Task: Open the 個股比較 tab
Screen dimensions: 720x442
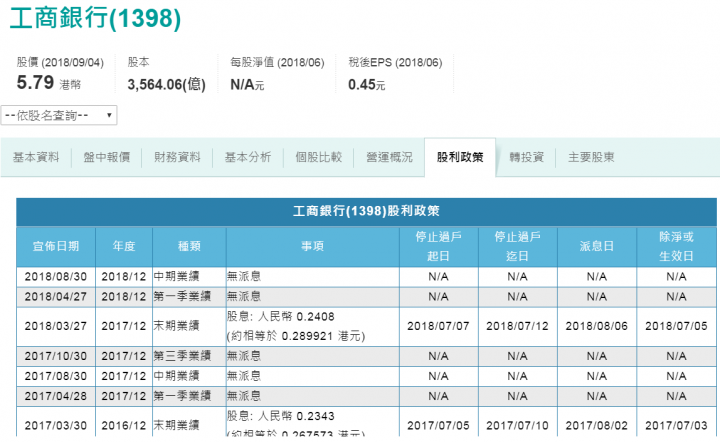Action: tap(319, 157)
